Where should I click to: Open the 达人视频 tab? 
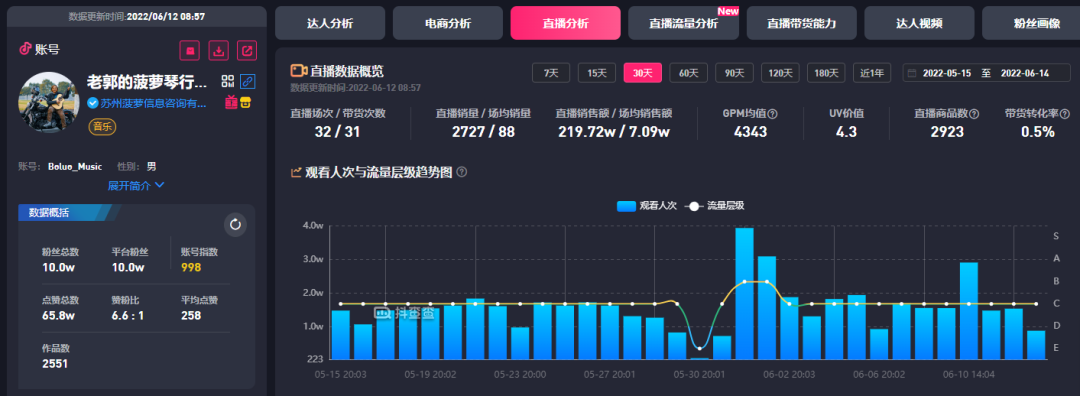(x=919, y=23)
